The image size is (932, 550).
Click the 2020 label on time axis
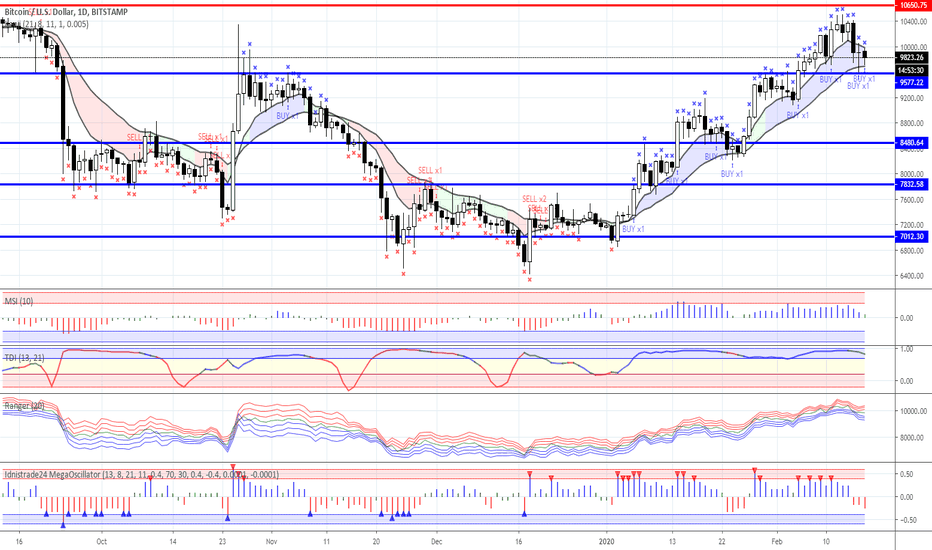click(x=607, y=542)
